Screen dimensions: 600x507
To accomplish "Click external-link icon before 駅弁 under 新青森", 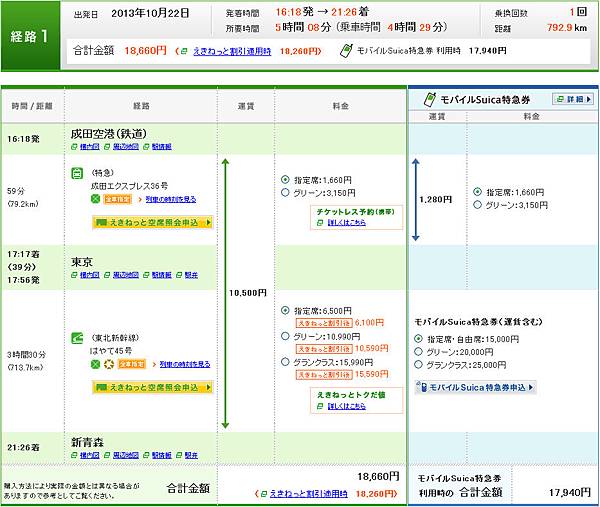I will pyautogui.click(x=179, y=455).
